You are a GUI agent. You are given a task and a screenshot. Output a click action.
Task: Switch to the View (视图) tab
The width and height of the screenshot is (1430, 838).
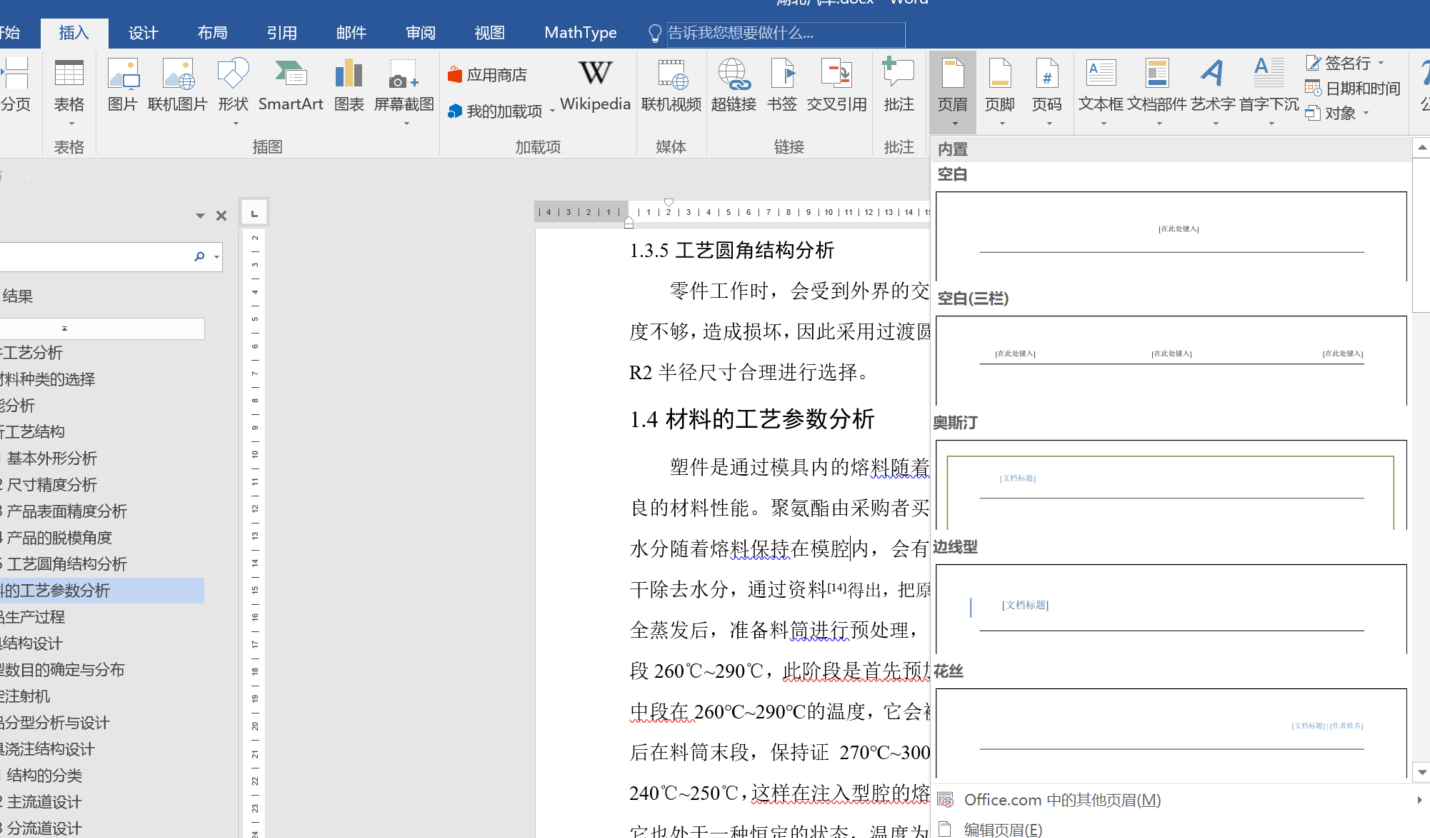pos(490,32)
